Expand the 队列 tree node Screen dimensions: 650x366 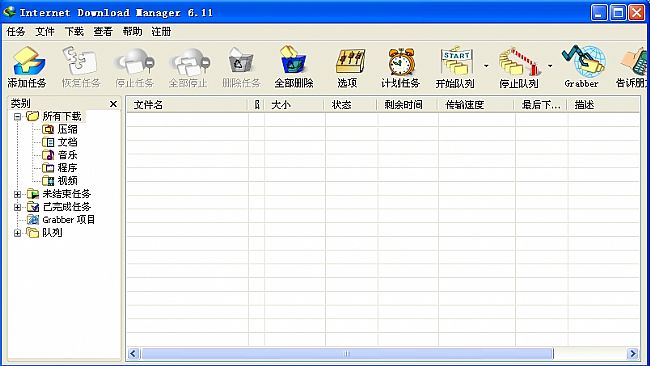17,233
